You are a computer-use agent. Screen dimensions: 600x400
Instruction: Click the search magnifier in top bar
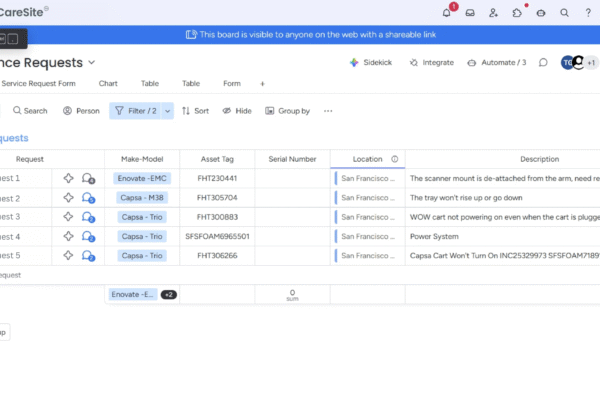coord(564,13)
